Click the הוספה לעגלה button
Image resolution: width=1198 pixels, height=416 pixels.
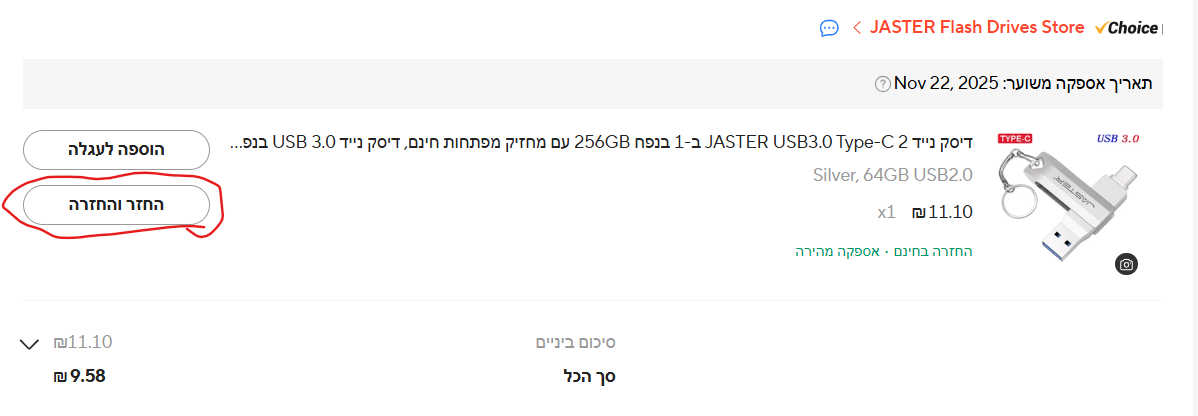click(x=116, y=149)
